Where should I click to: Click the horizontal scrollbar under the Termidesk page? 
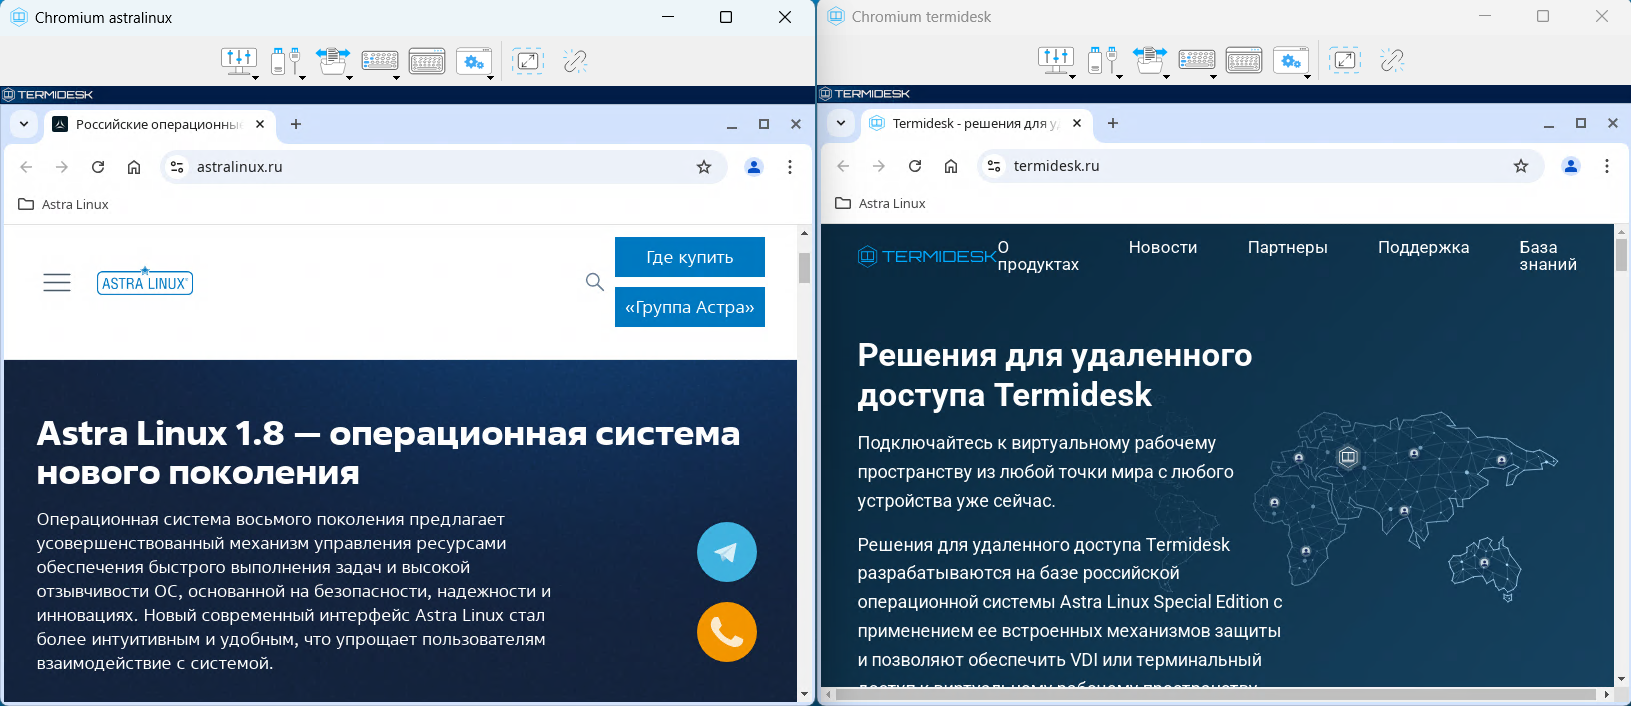click(x=1215, y=694)
